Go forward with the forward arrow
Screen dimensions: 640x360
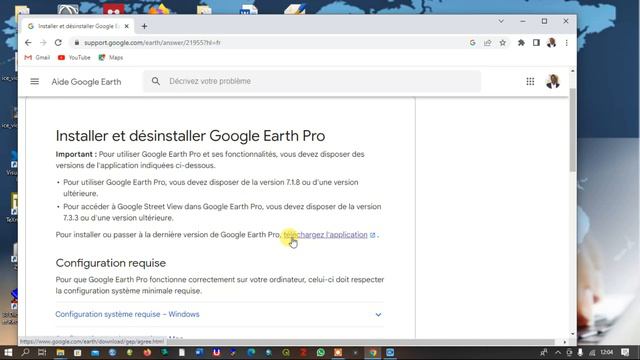(43, 42)
